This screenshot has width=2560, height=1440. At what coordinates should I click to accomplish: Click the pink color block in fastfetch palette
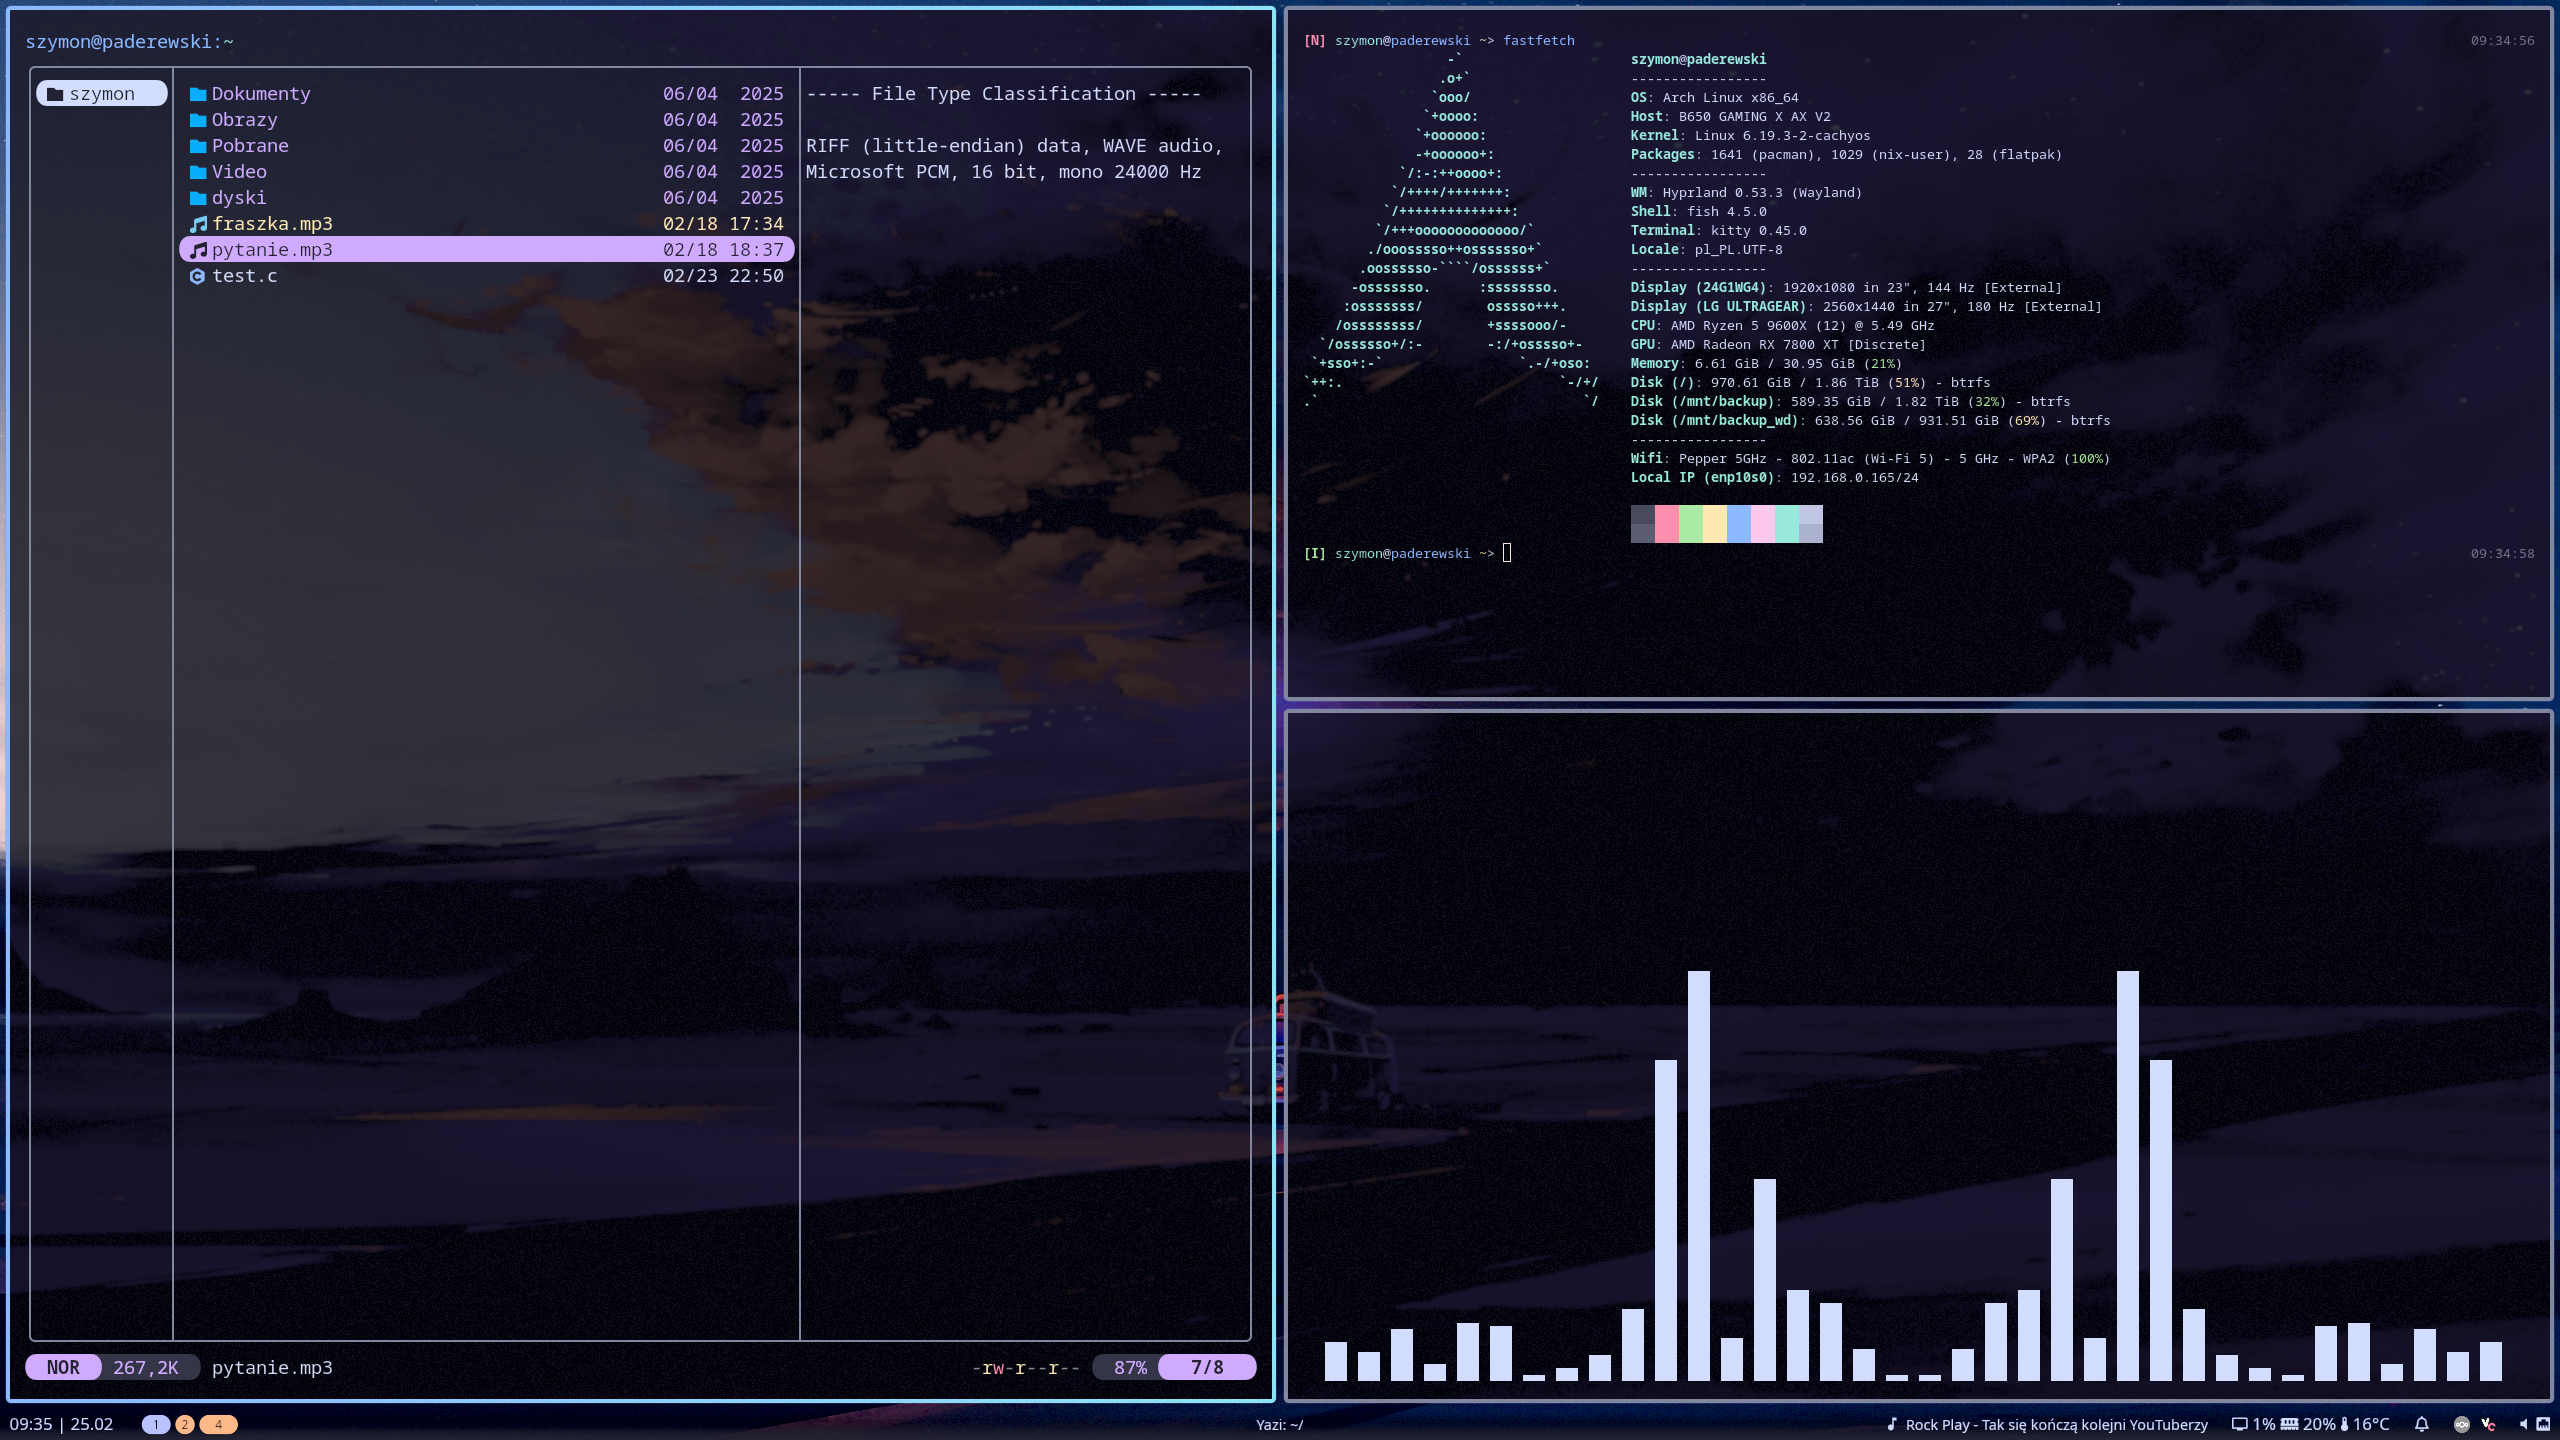pos(1667,524)
